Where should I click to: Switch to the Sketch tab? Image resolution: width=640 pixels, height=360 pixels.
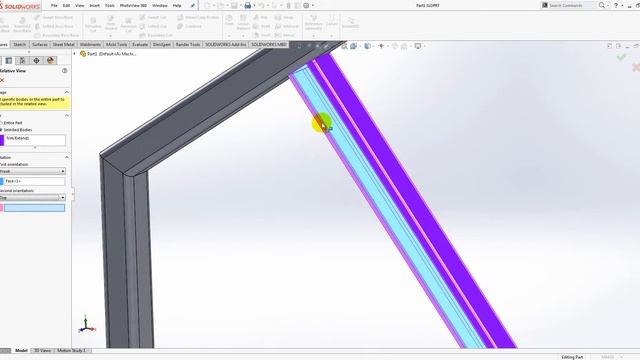coord(20,44)
